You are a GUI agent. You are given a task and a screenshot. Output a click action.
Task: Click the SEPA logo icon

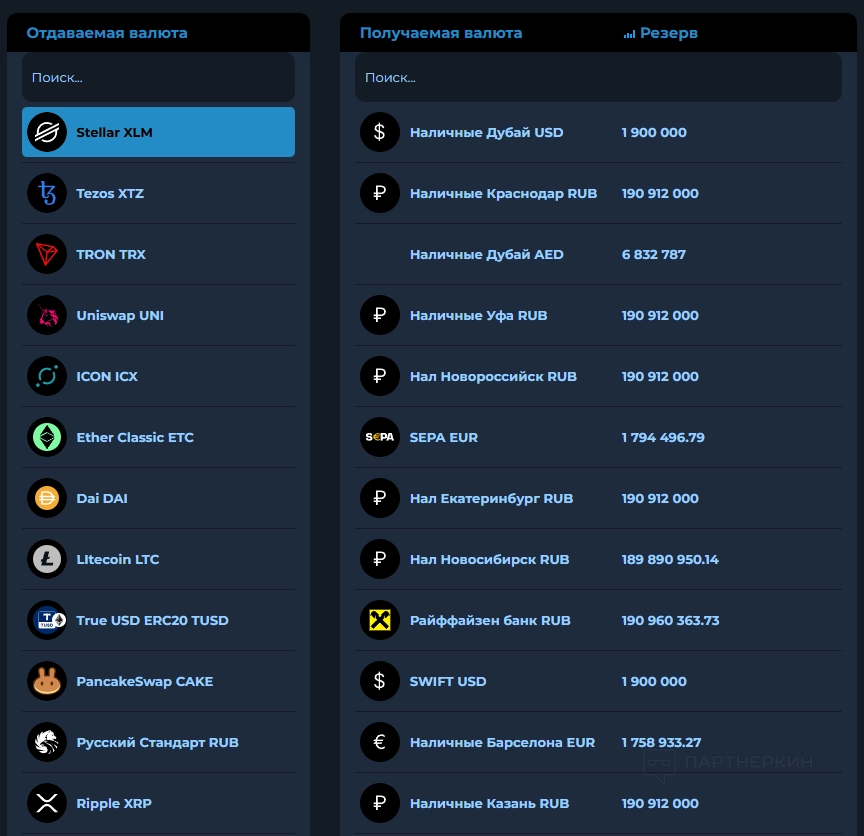[380, 437]
